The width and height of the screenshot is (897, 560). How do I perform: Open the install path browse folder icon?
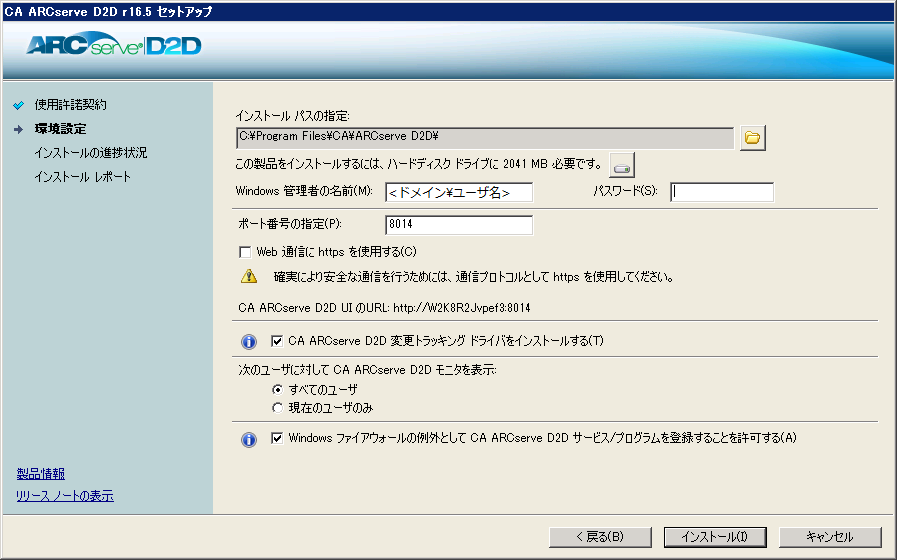[x=752, y=138]
